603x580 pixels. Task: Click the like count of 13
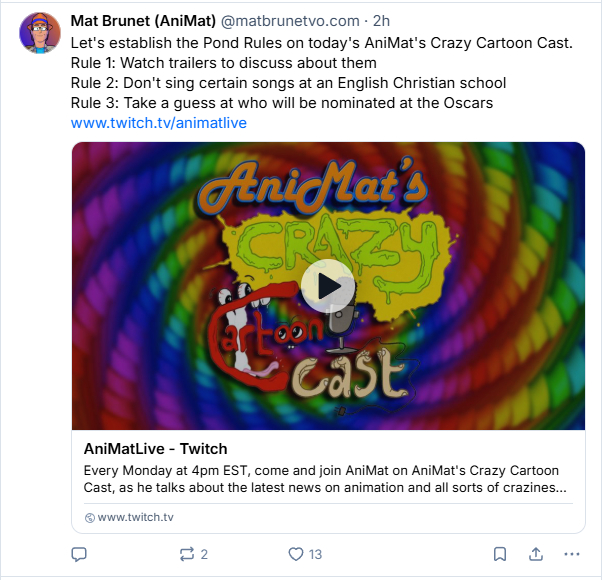pyautogui.click(x=315, y=553)
